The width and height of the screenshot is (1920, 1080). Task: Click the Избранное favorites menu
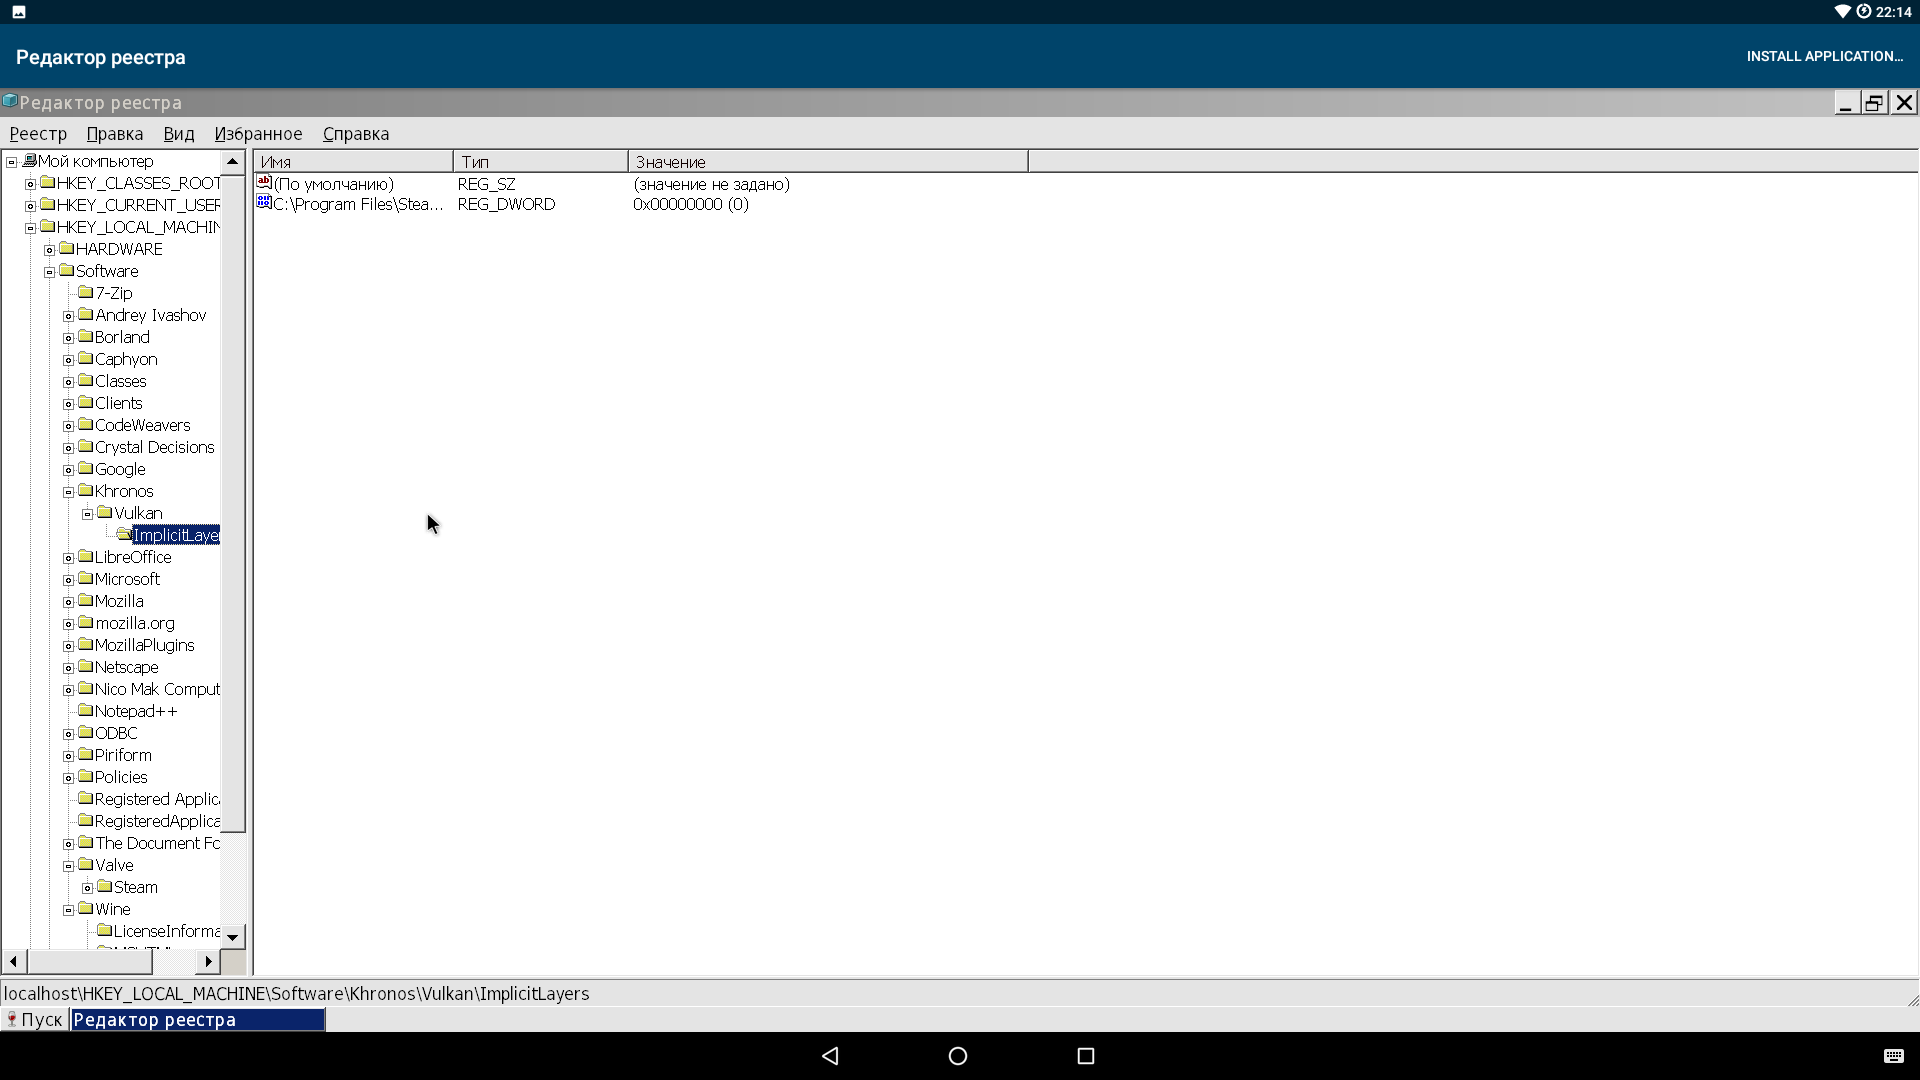257,133
